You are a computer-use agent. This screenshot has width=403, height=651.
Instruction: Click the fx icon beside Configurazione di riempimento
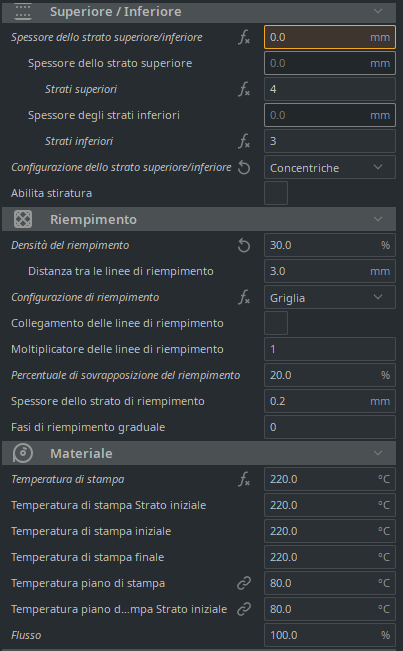click(244, 297)
